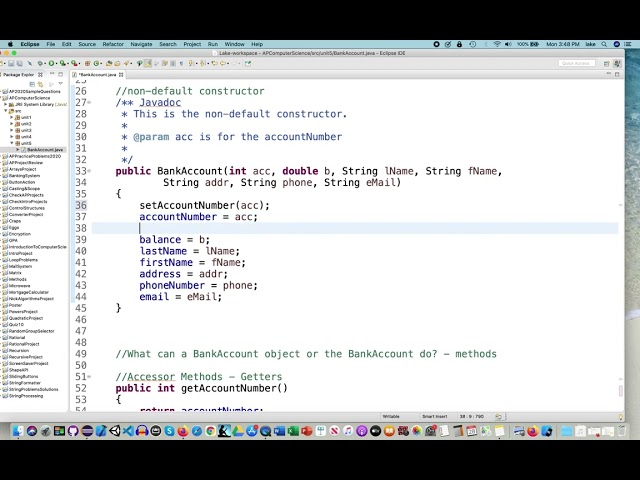This screenshot has height=480, width=640.
Task: Open the Refactor menu
Action: coord(113,44)
